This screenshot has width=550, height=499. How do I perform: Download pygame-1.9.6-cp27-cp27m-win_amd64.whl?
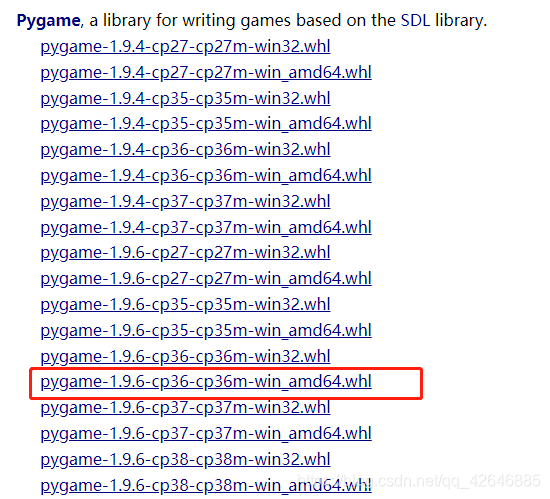click(206, 279)
